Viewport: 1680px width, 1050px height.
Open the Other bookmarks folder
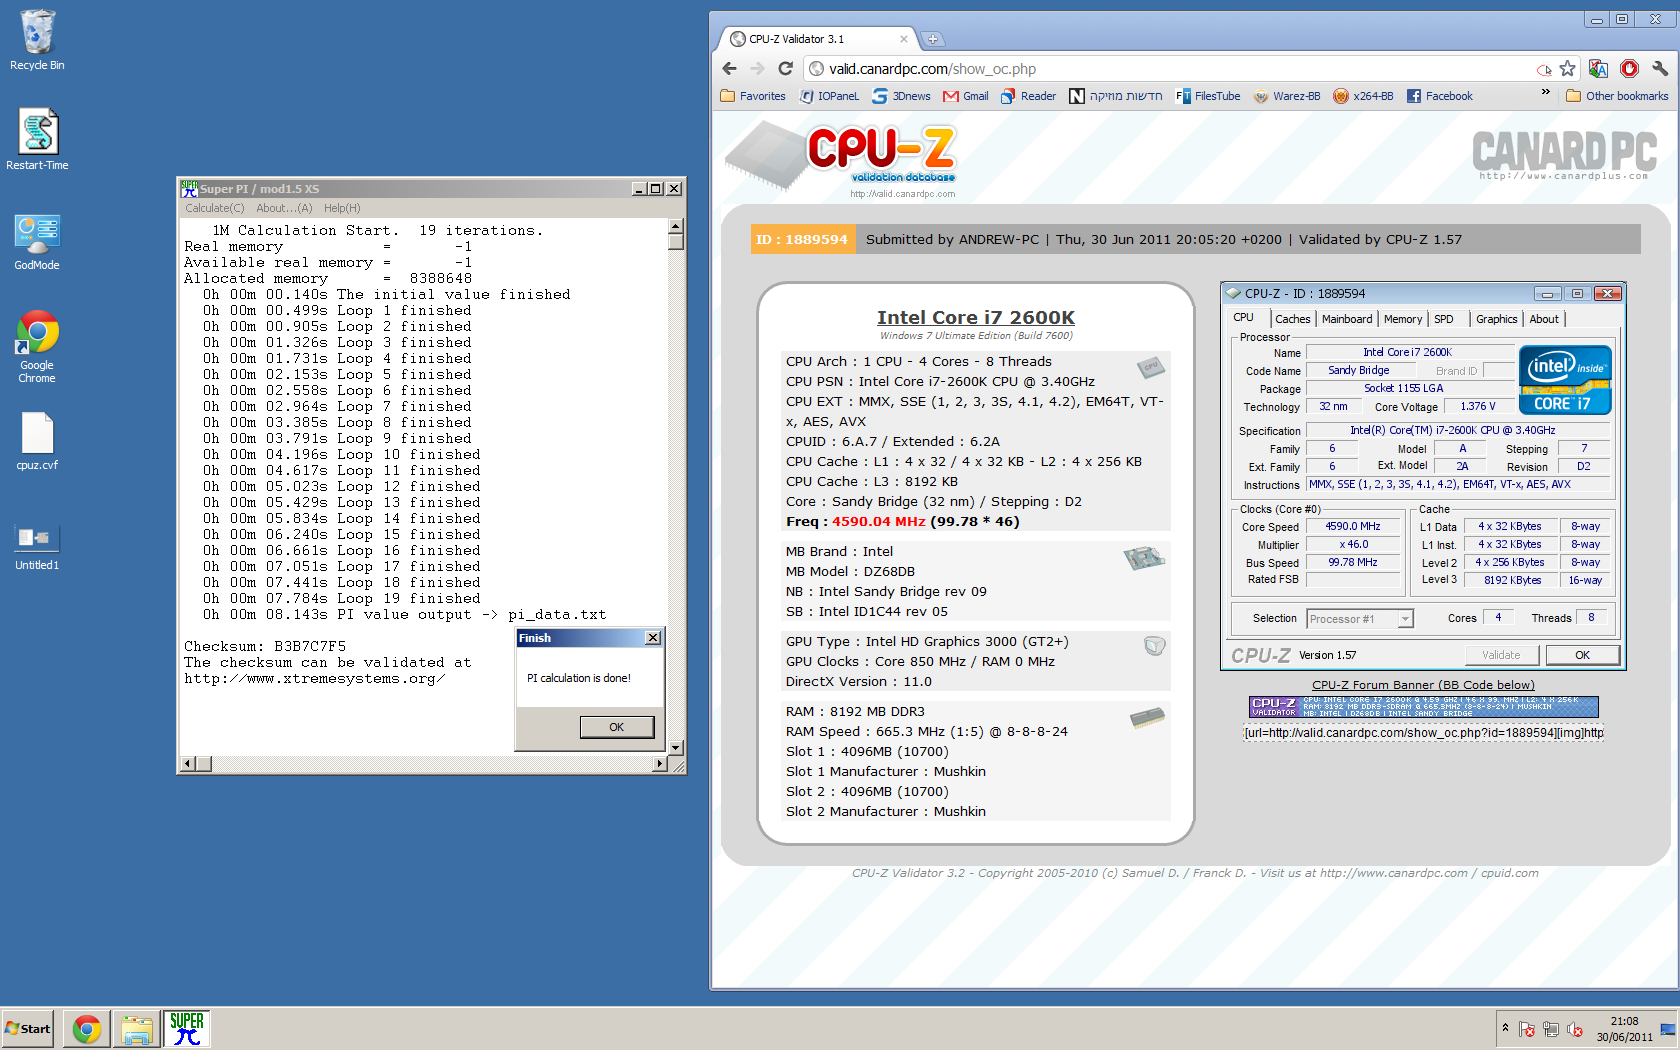point(1617,96)
